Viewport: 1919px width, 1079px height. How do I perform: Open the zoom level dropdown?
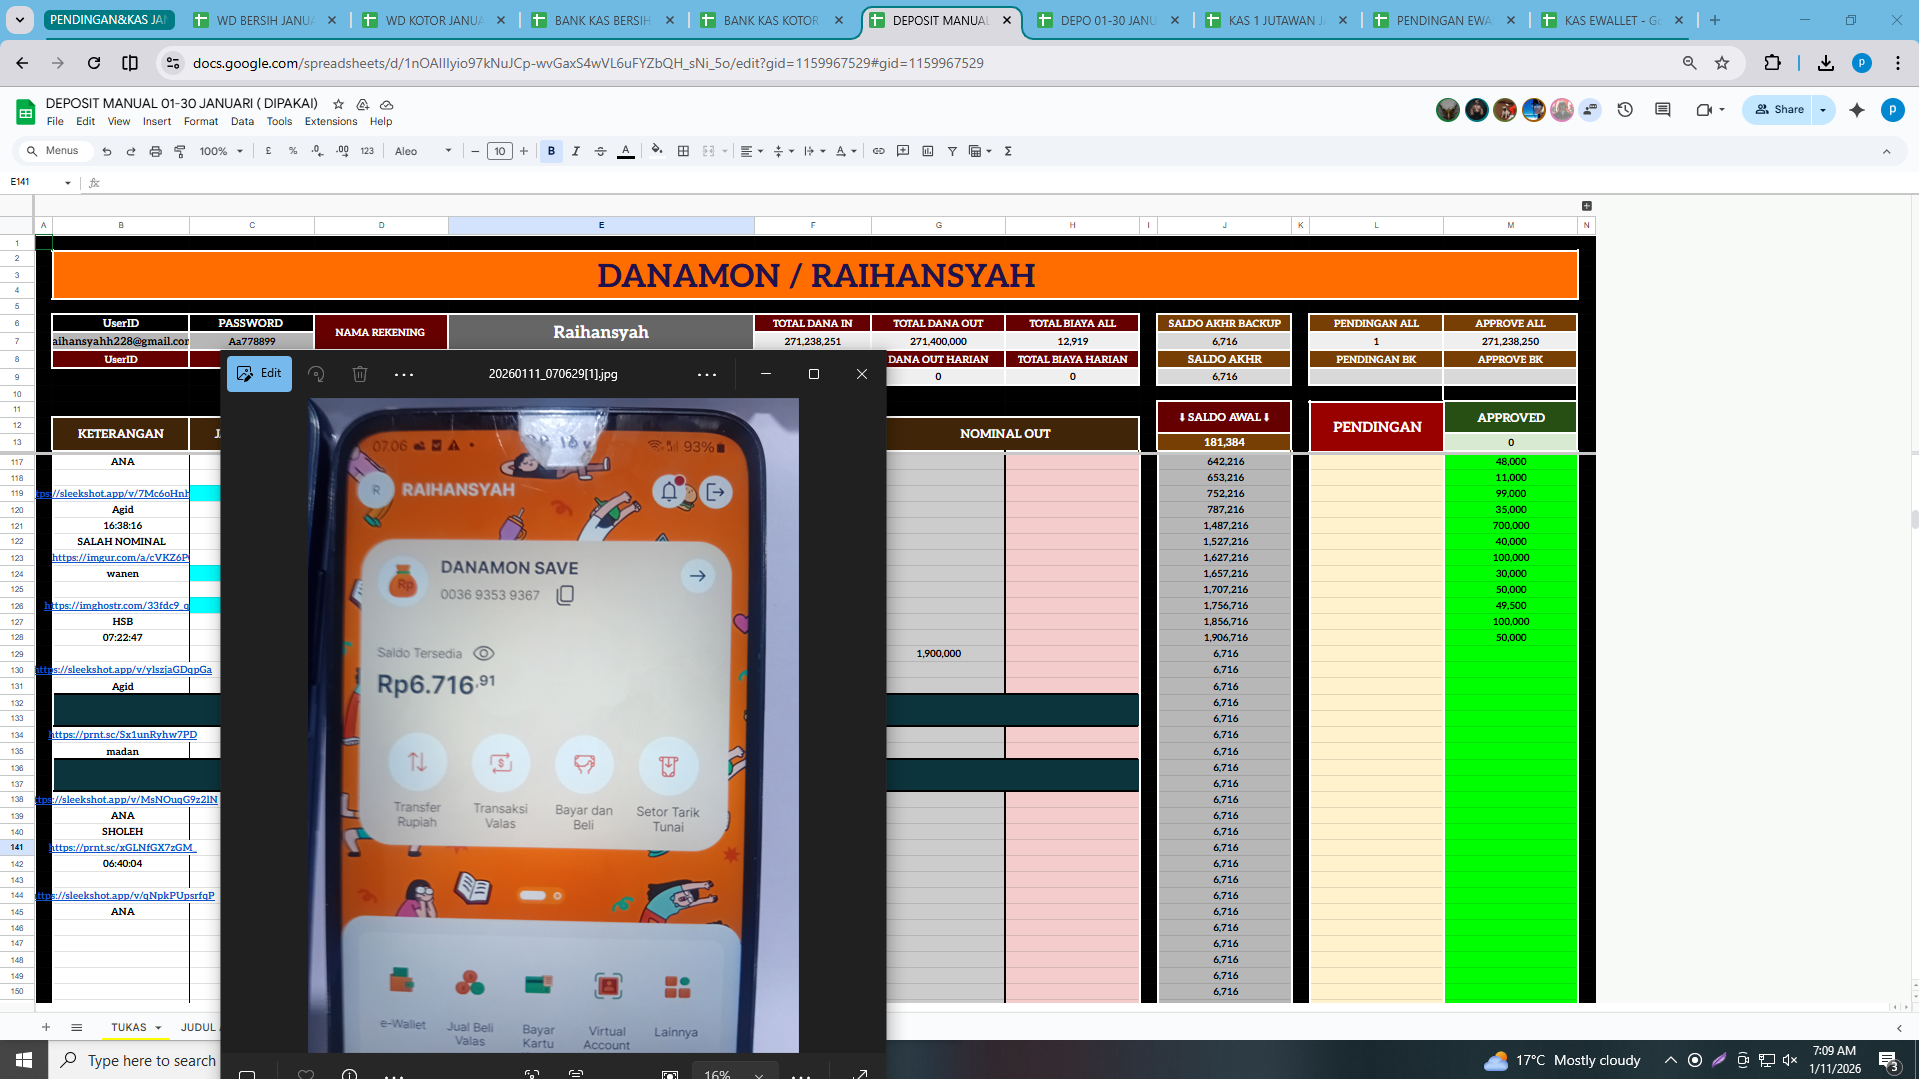(x=221, y=151)
